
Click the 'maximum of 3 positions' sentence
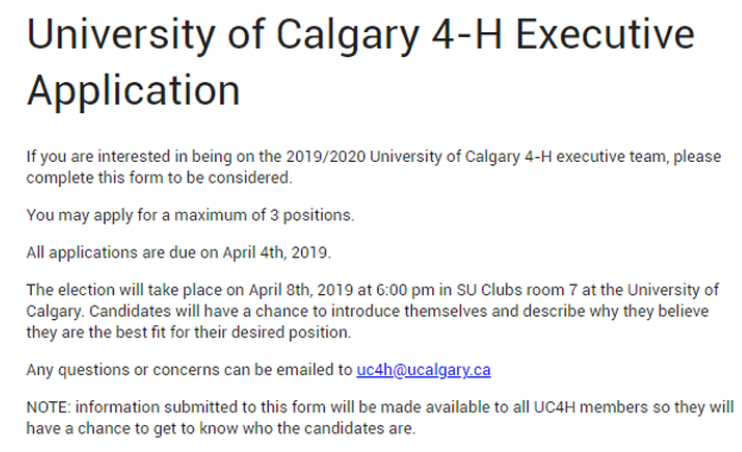(x=190, y=215)
